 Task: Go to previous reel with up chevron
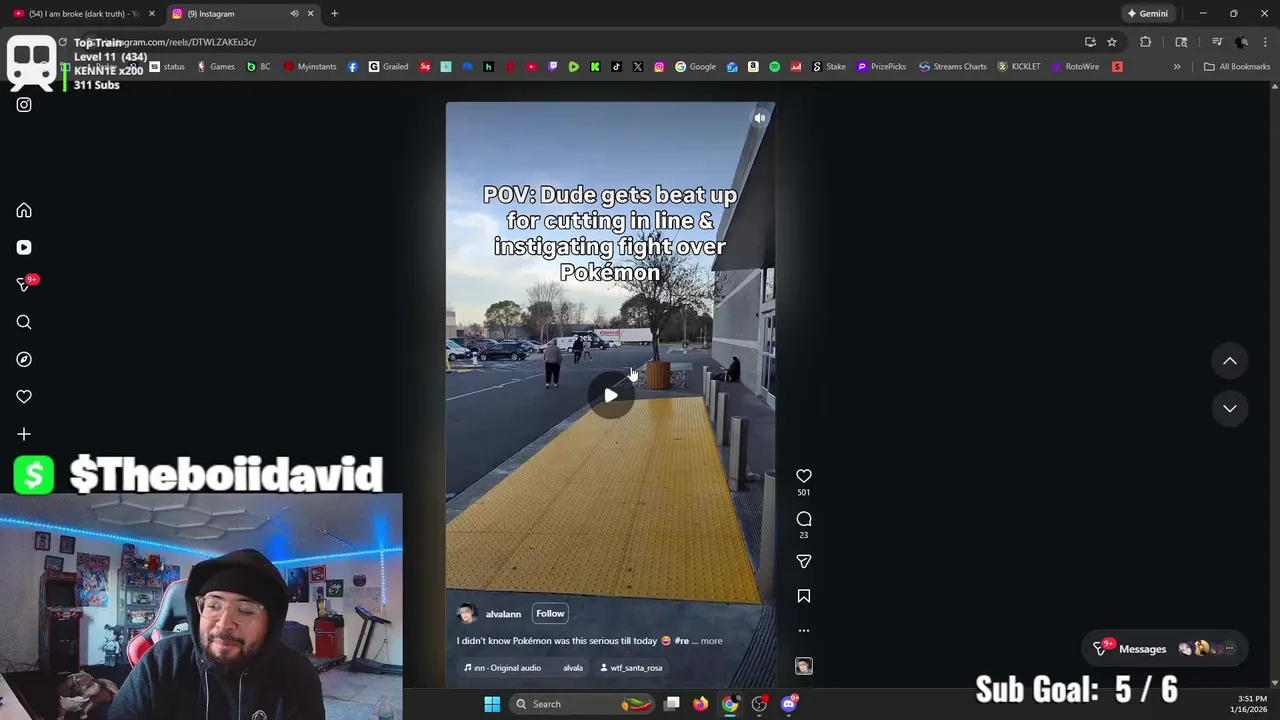(x=1230, y=361)
